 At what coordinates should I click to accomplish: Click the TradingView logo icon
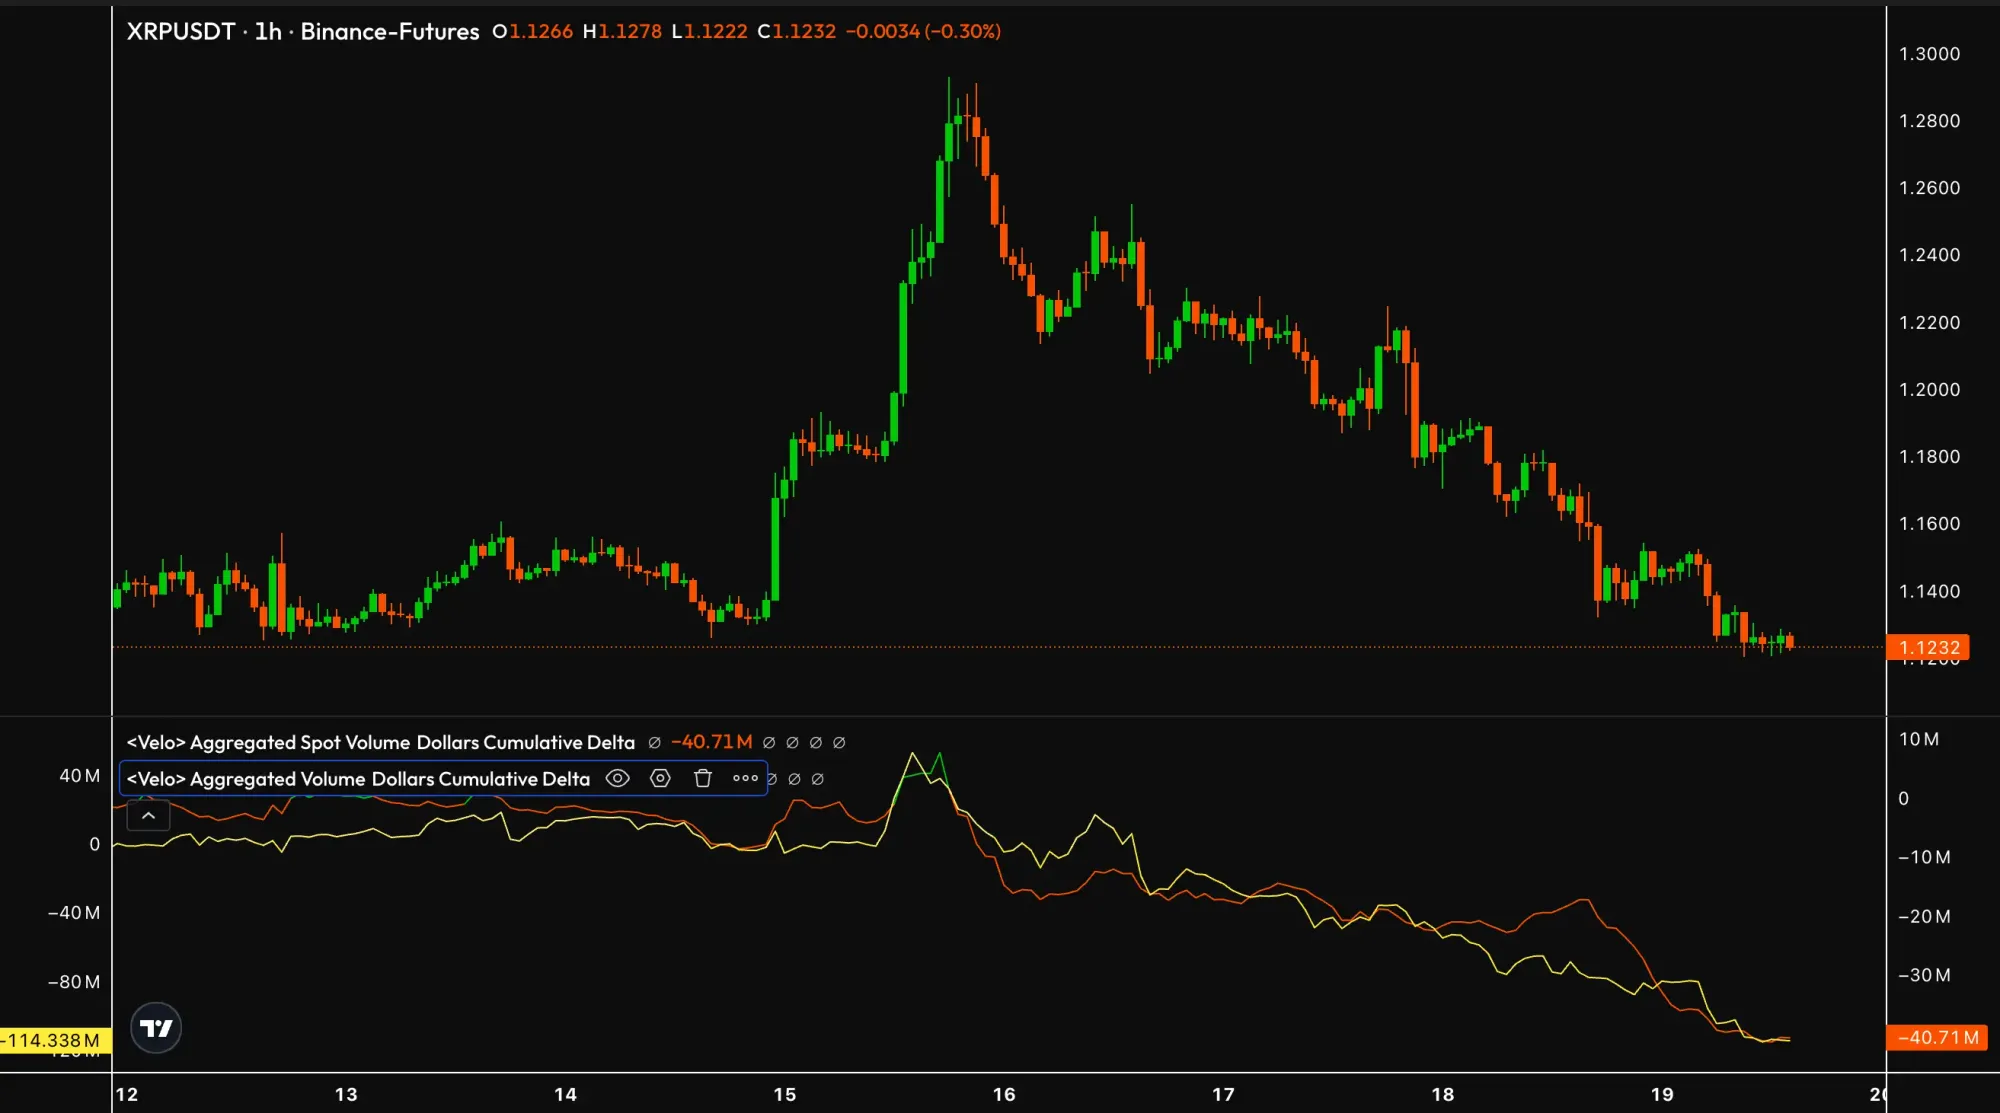(x=156, y=1028)
